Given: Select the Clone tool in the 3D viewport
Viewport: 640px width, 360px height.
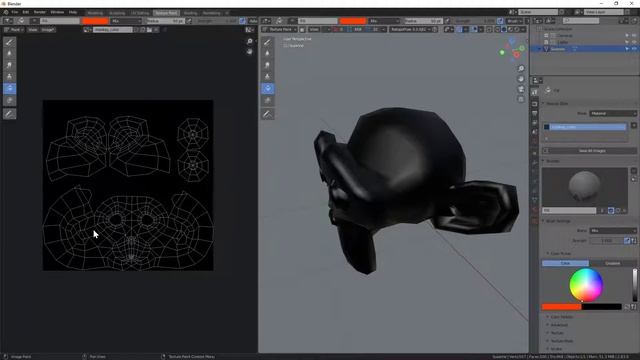Looking at the screenshot, I should tap(268, 77).
